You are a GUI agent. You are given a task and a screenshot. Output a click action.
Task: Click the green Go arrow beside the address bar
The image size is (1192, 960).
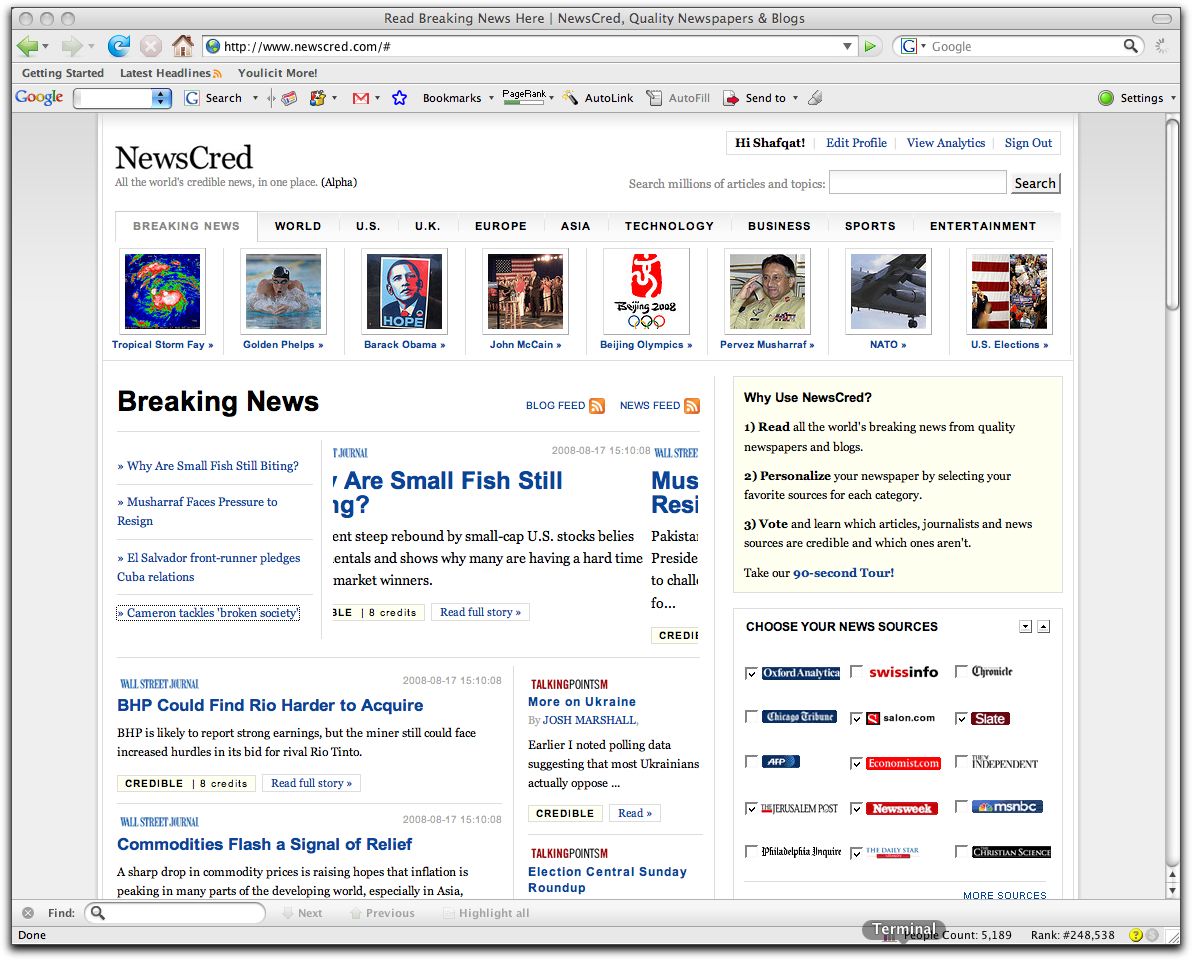click(x=870, y=46)
